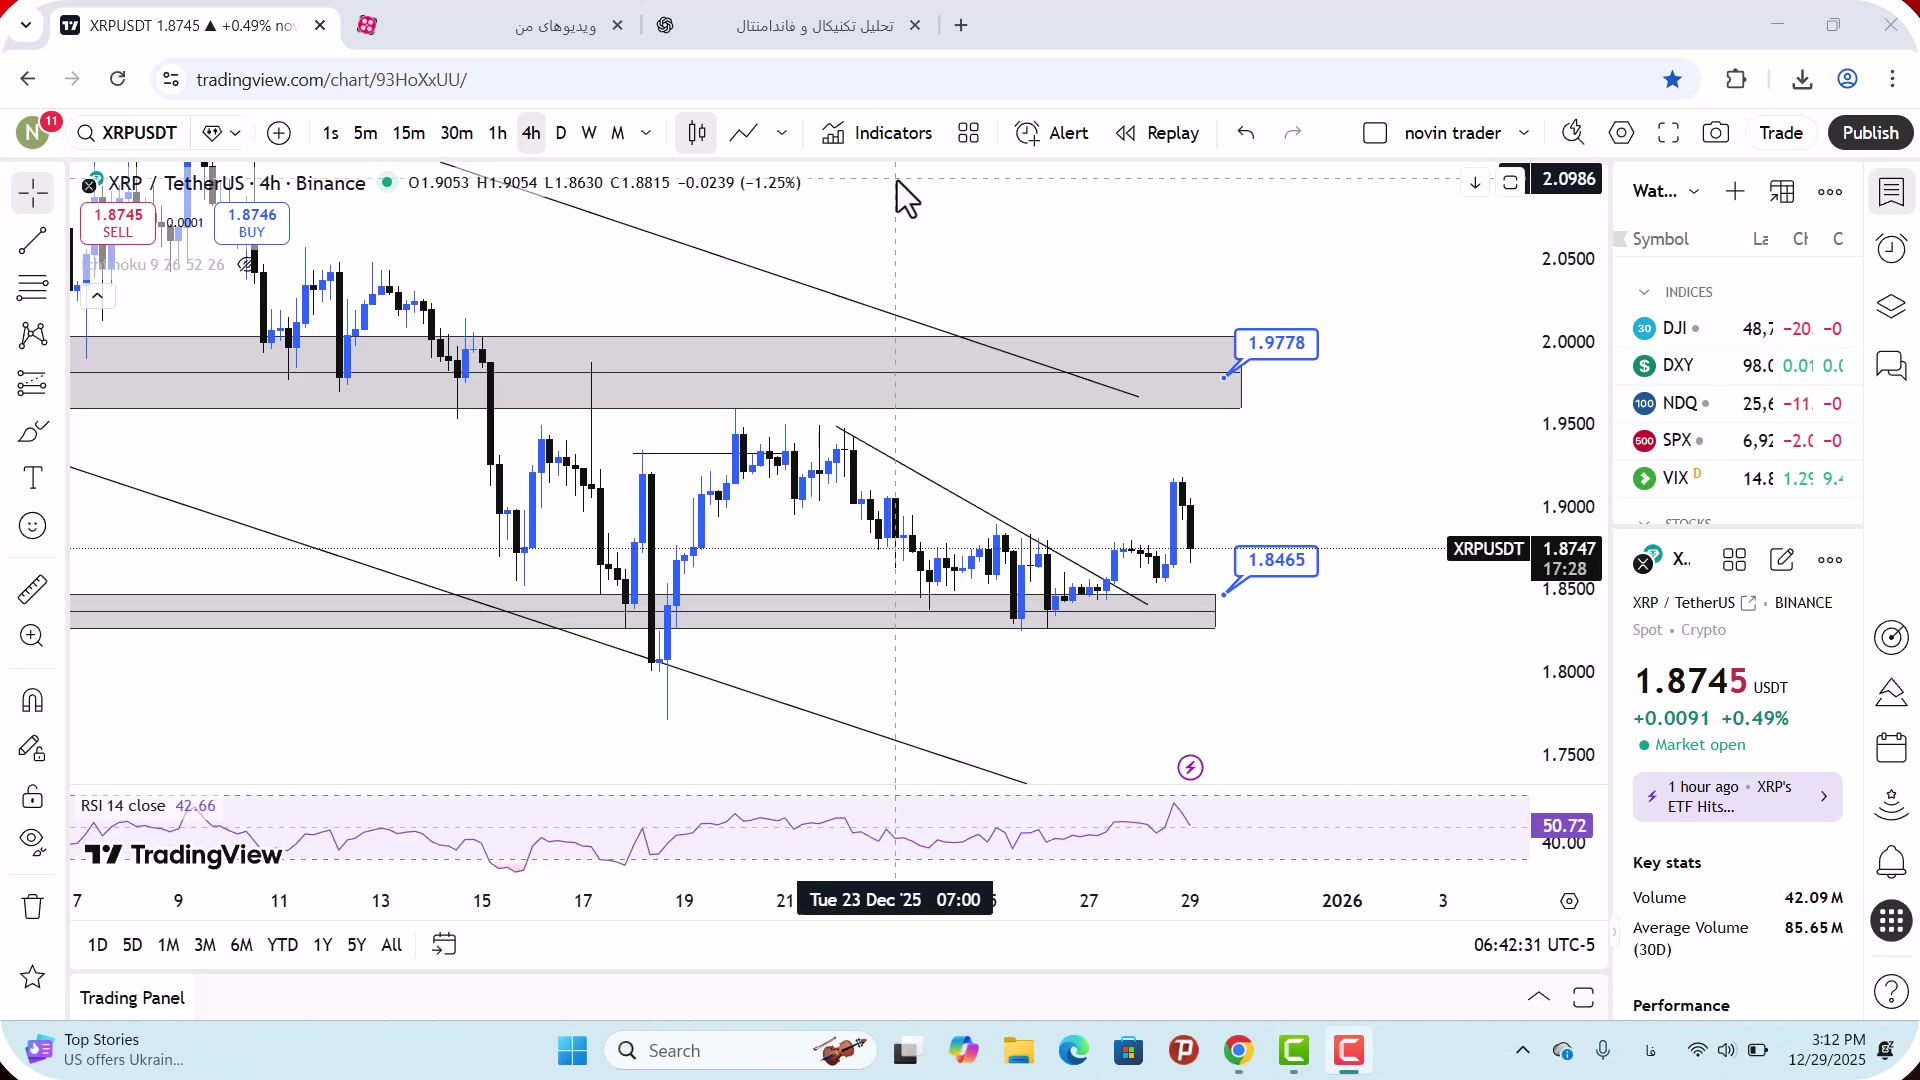Select the YTD date range

pos(282,945)
